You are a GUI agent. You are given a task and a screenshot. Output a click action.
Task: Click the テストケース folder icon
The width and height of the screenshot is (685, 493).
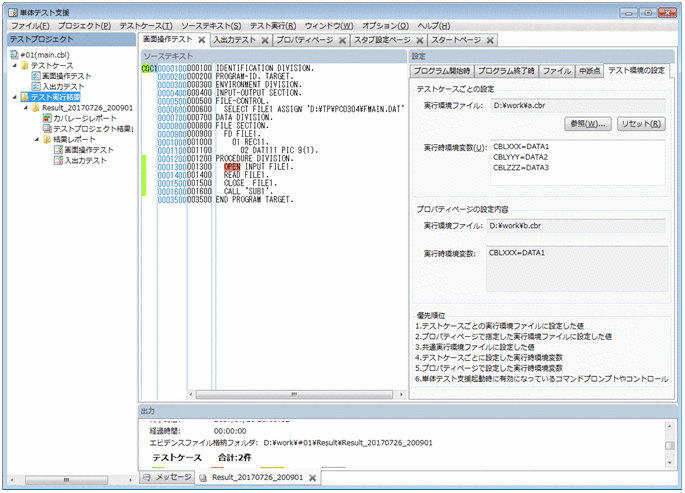click(x=25, y=66)
